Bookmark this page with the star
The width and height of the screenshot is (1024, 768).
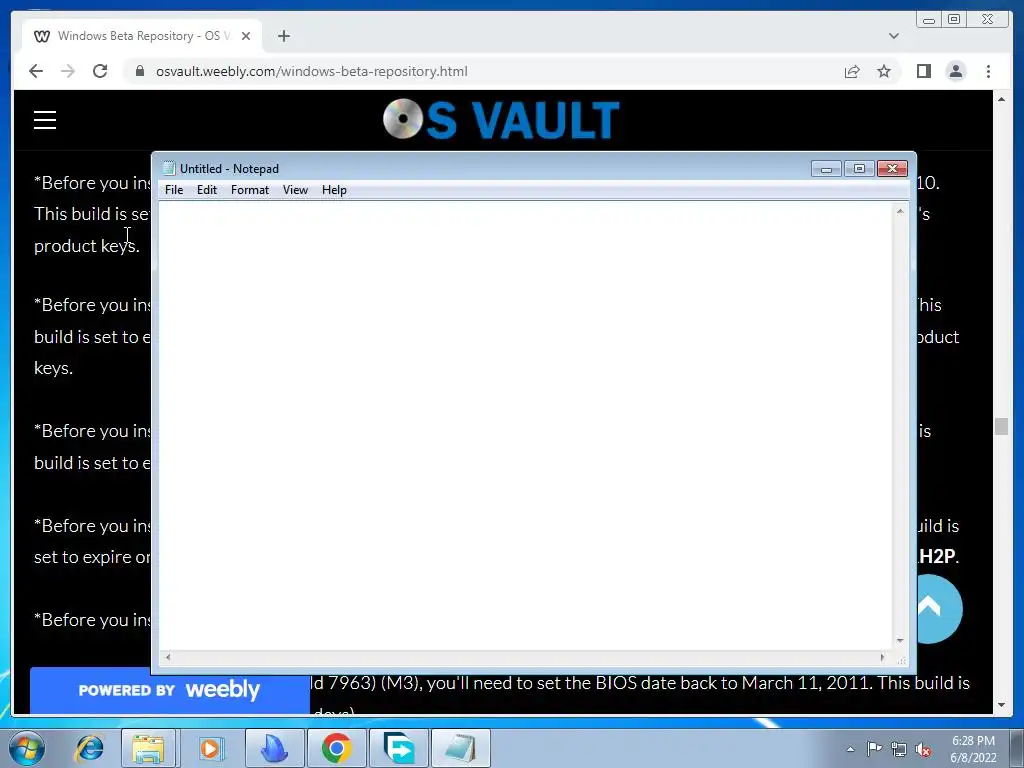[884, 71]
